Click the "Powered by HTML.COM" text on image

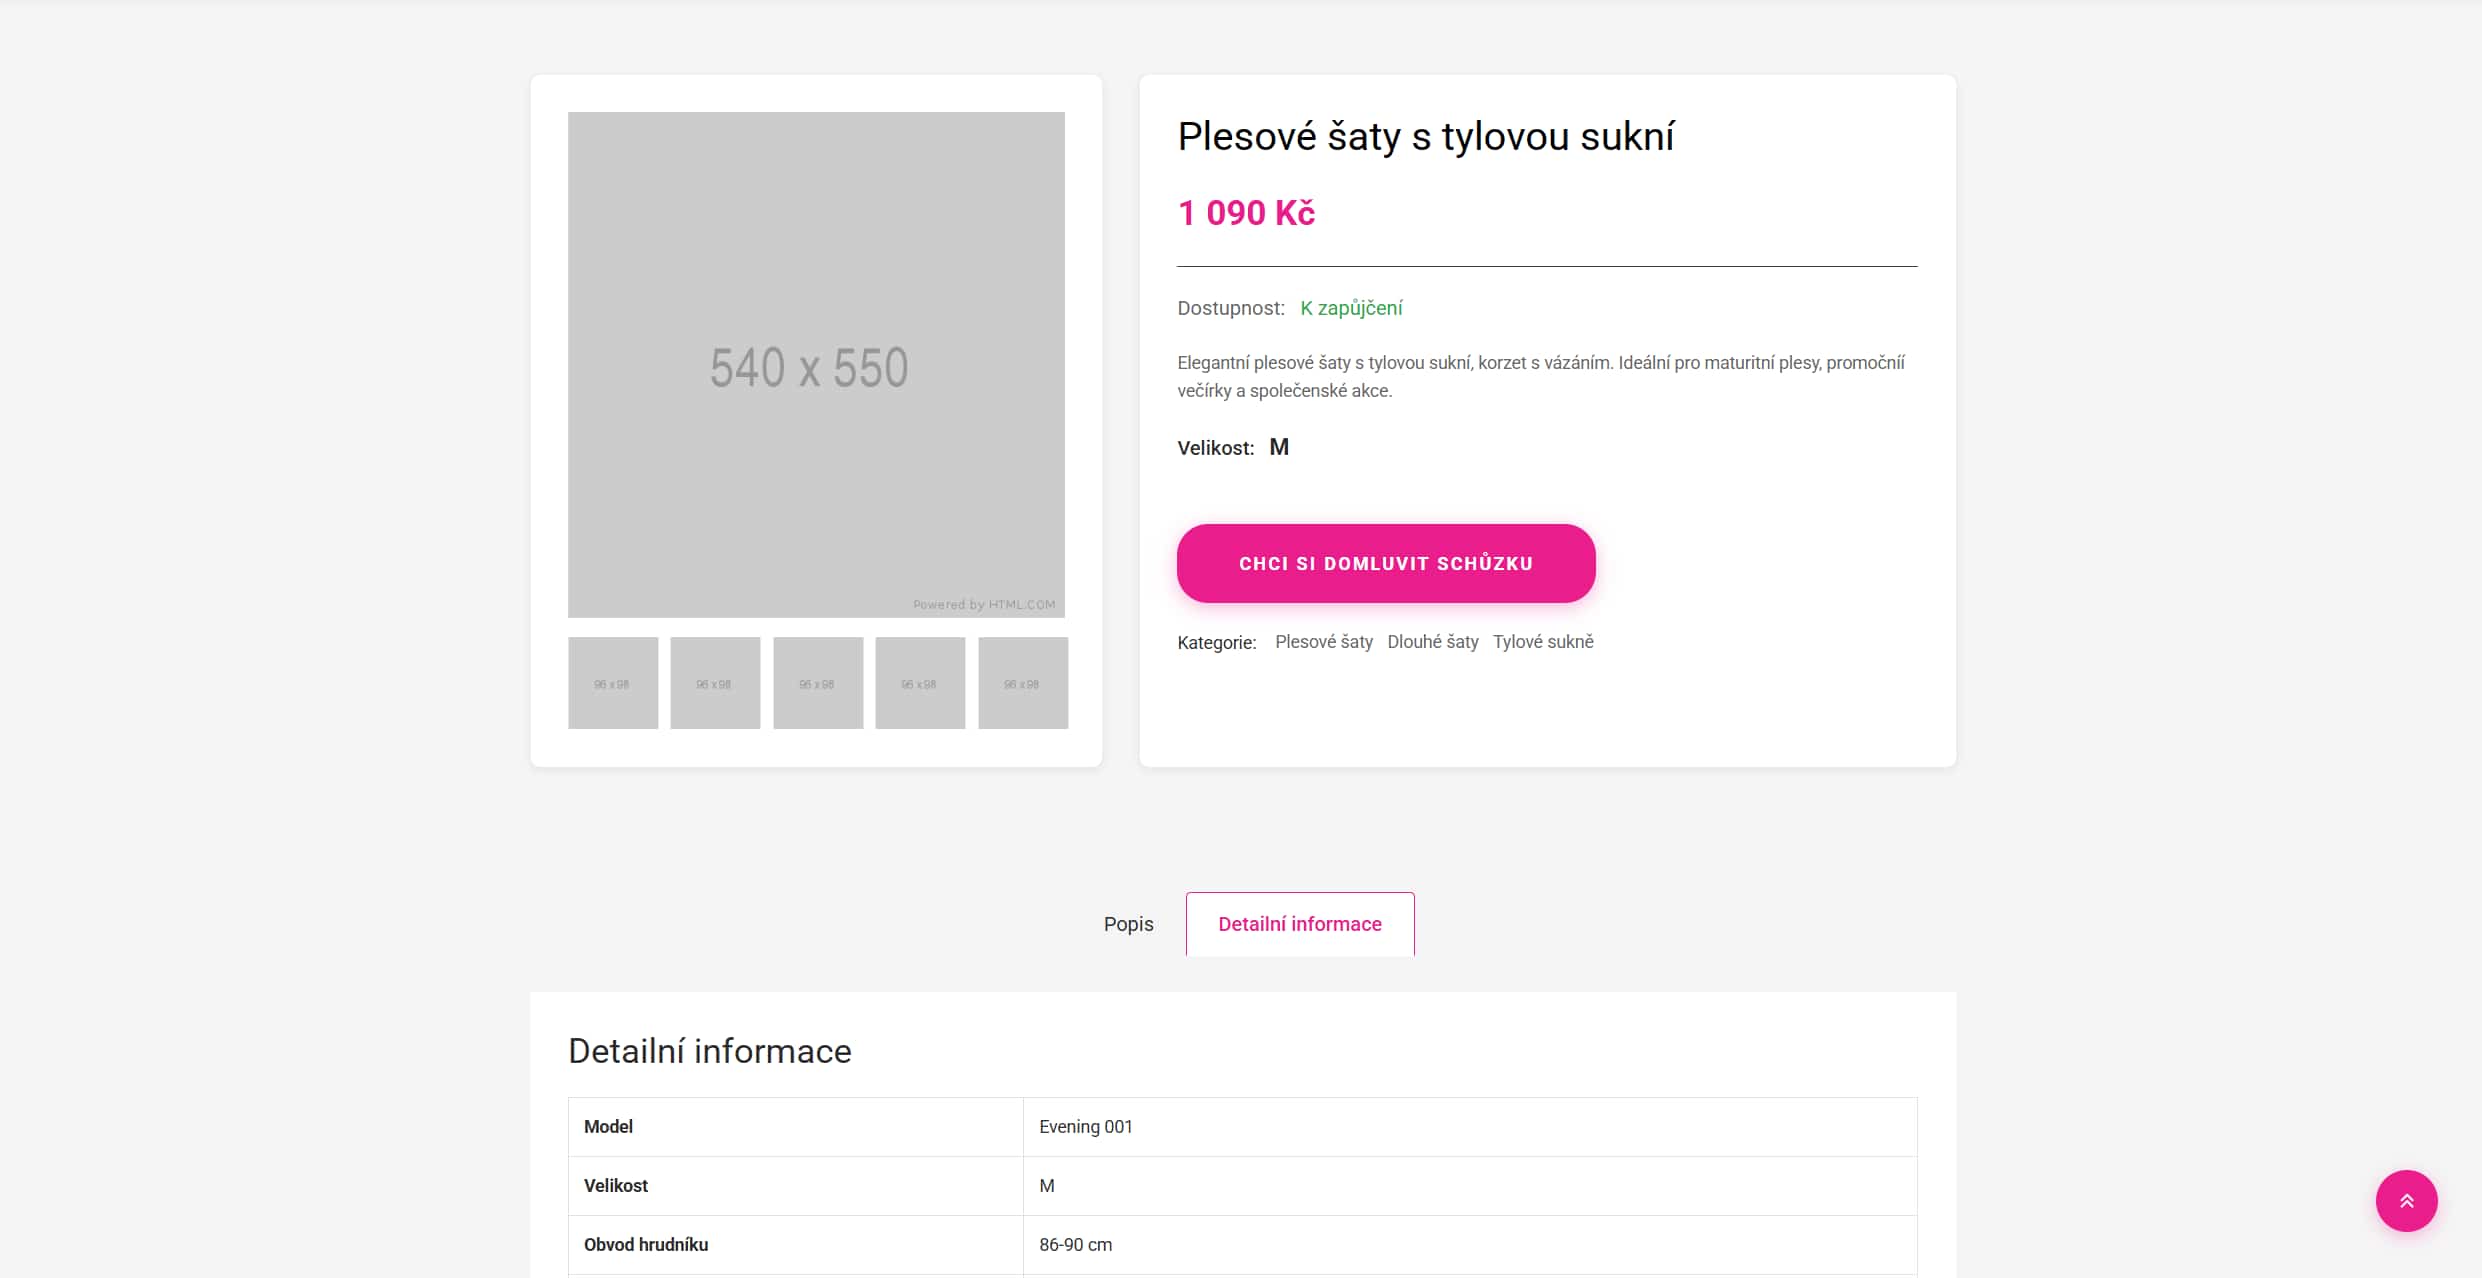pos(983,605)
